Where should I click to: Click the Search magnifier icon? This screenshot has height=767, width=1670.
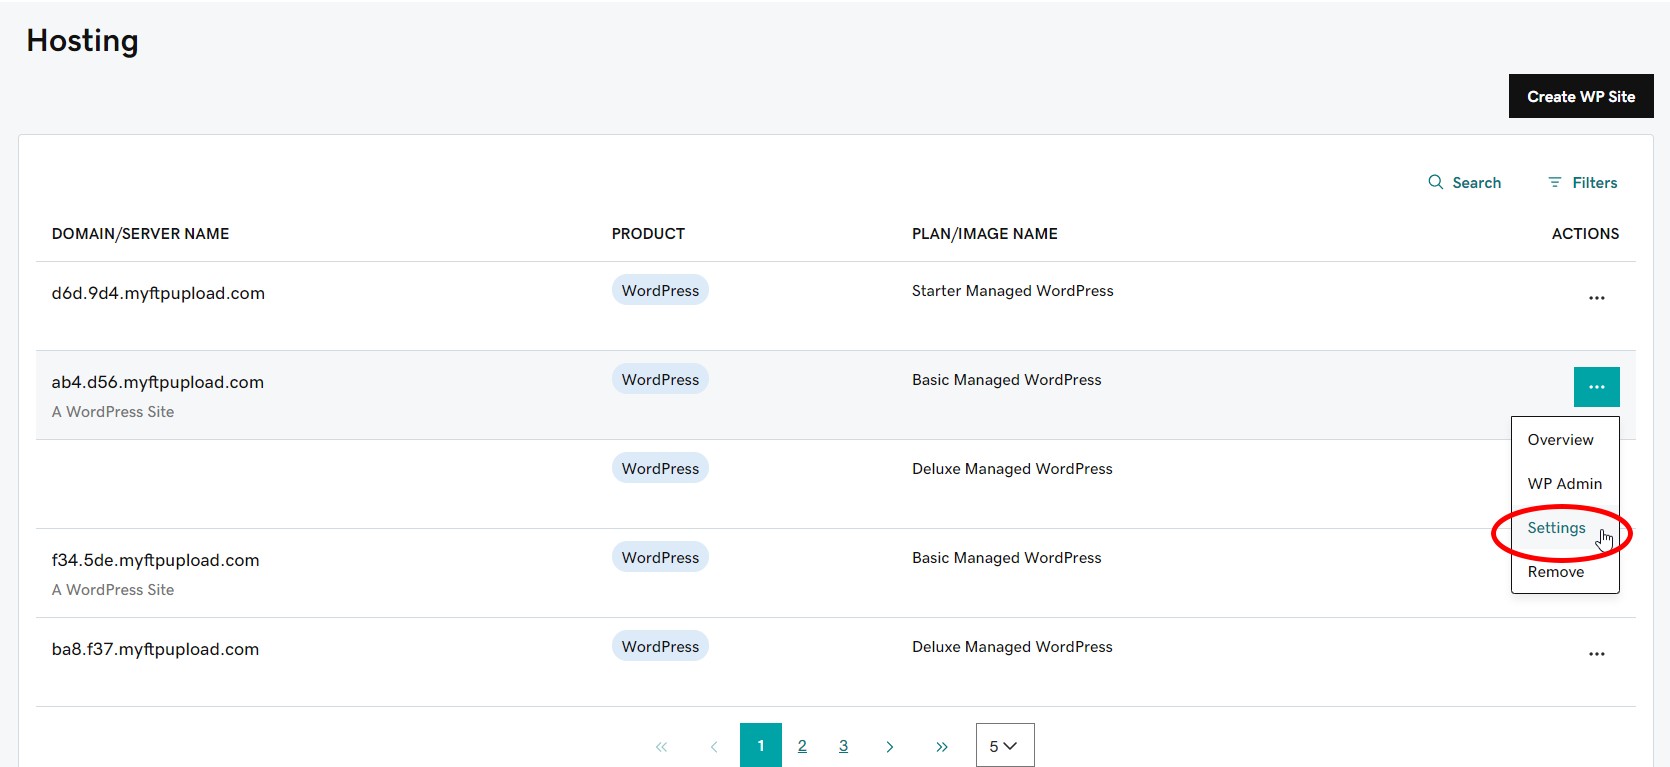pos(1435,182)
